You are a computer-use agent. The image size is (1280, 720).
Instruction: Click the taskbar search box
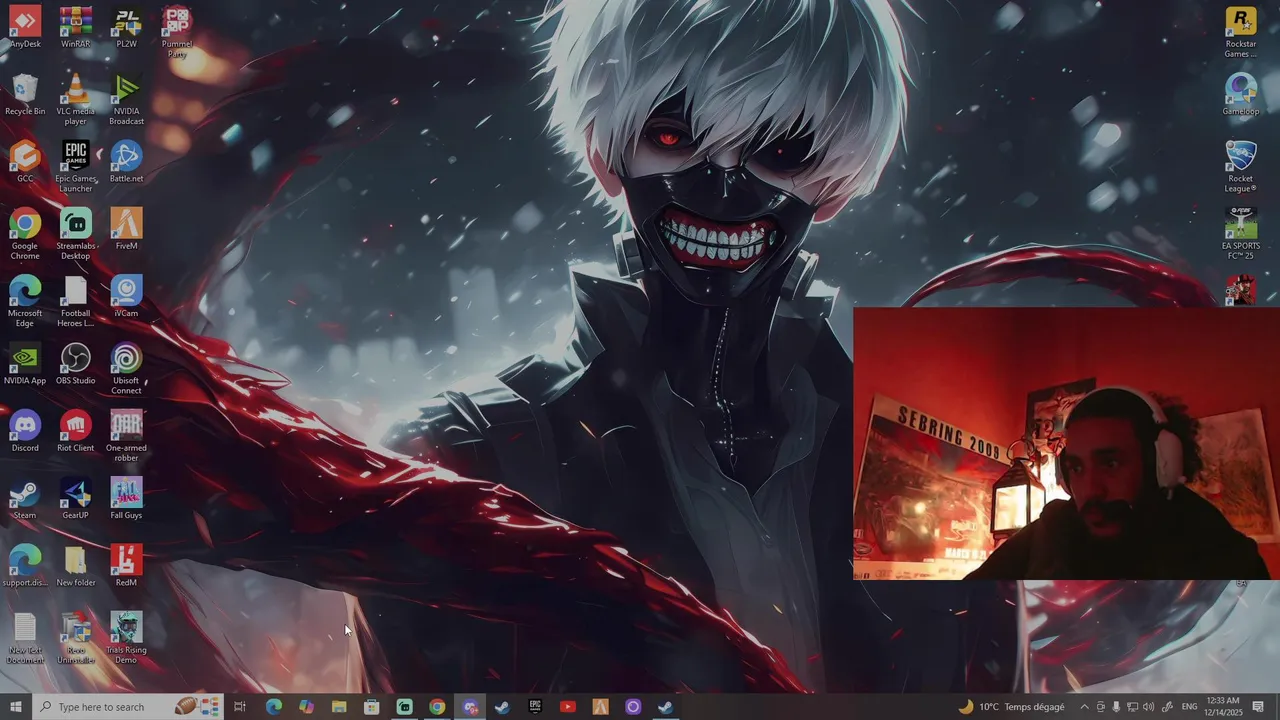pos(128,707)
